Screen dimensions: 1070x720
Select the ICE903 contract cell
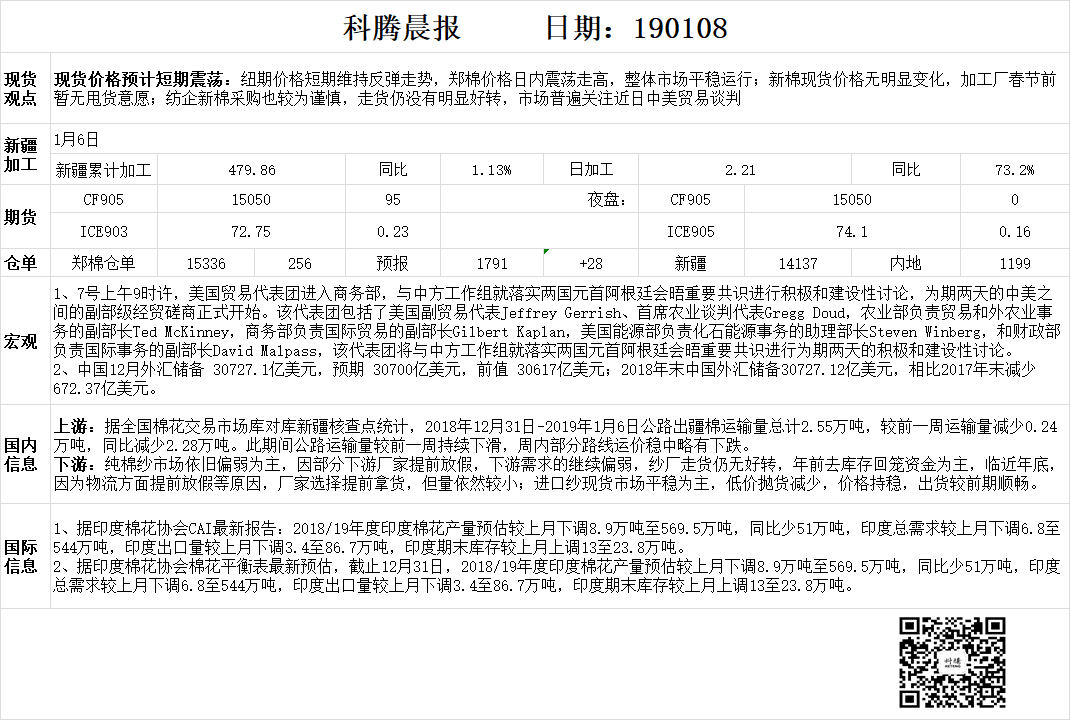[104, 232]
